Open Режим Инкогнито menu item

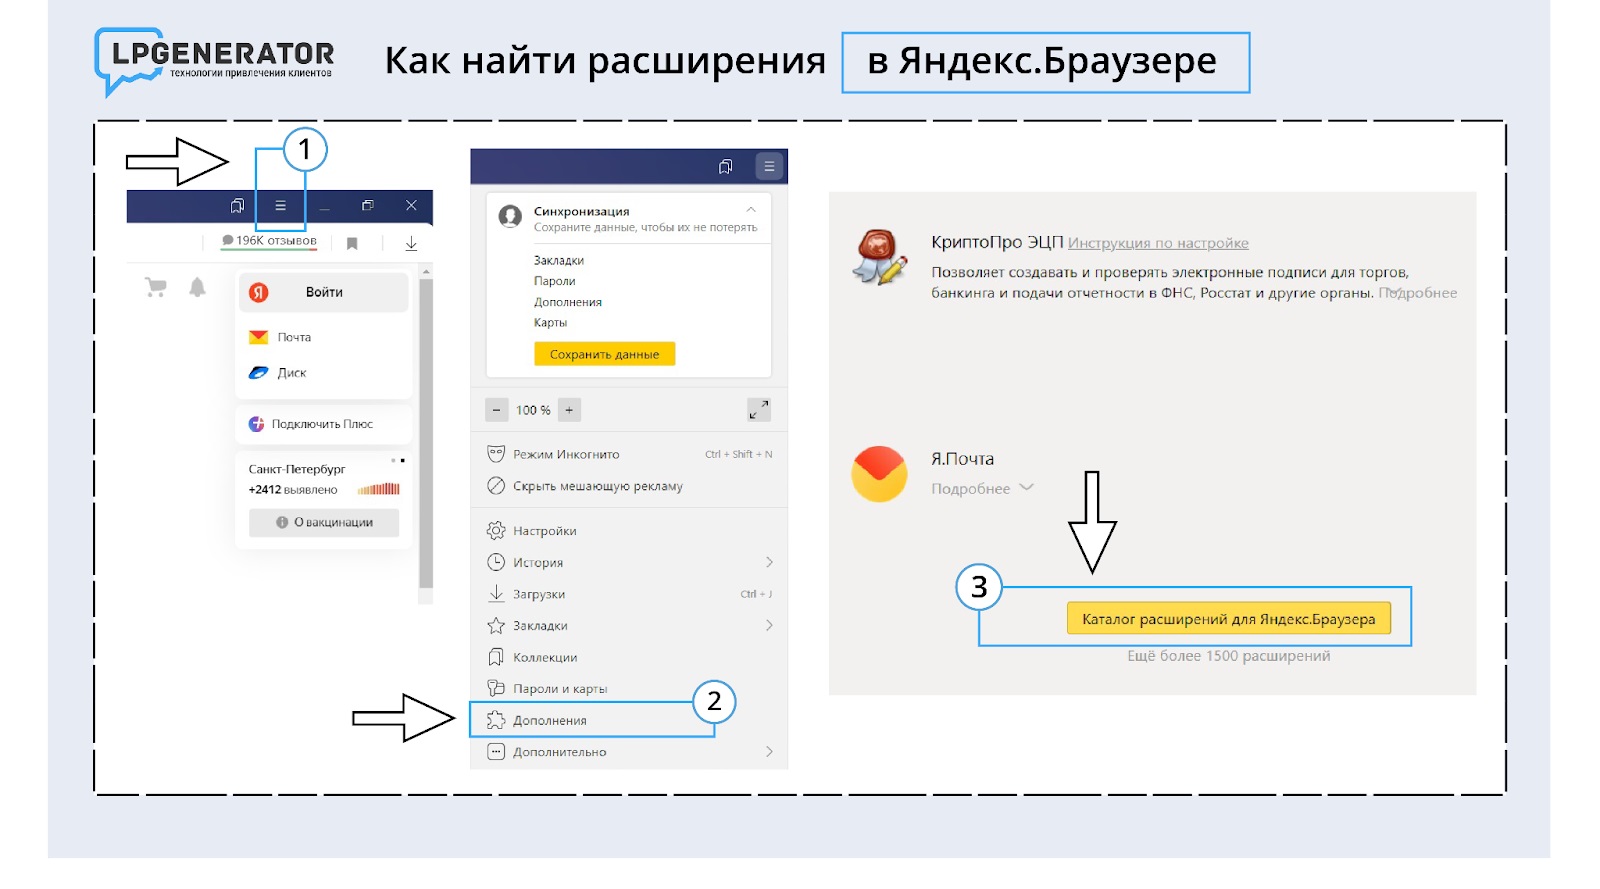[x=629, y=454]
